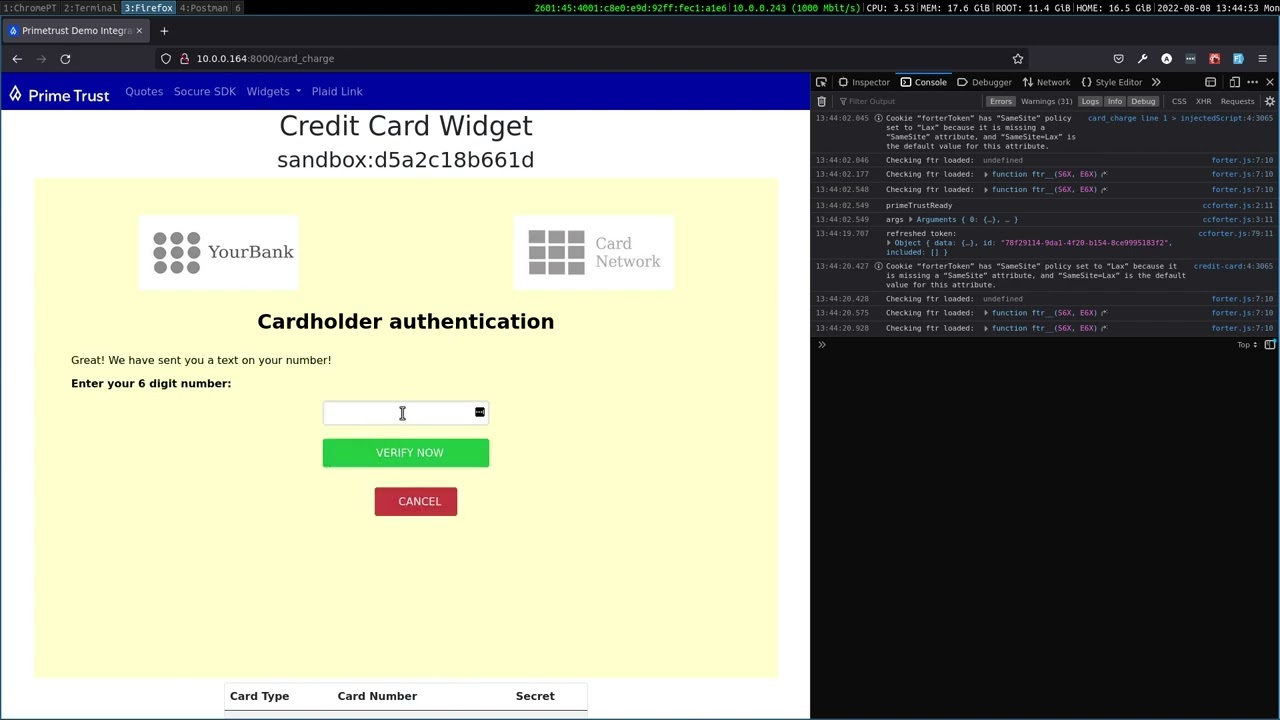
Task: Open the Socure SDK nav link
Action: point(205,92)
